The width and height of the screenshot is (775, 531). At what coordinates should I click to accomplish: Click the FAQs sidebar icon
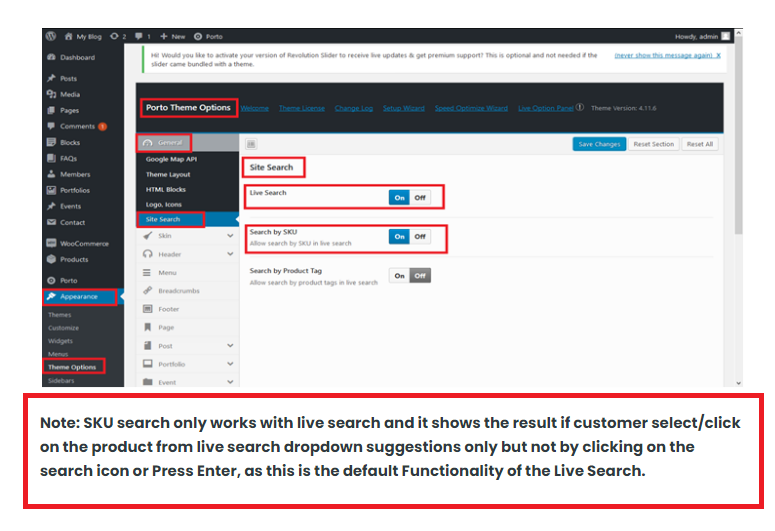tap(51, 158)
